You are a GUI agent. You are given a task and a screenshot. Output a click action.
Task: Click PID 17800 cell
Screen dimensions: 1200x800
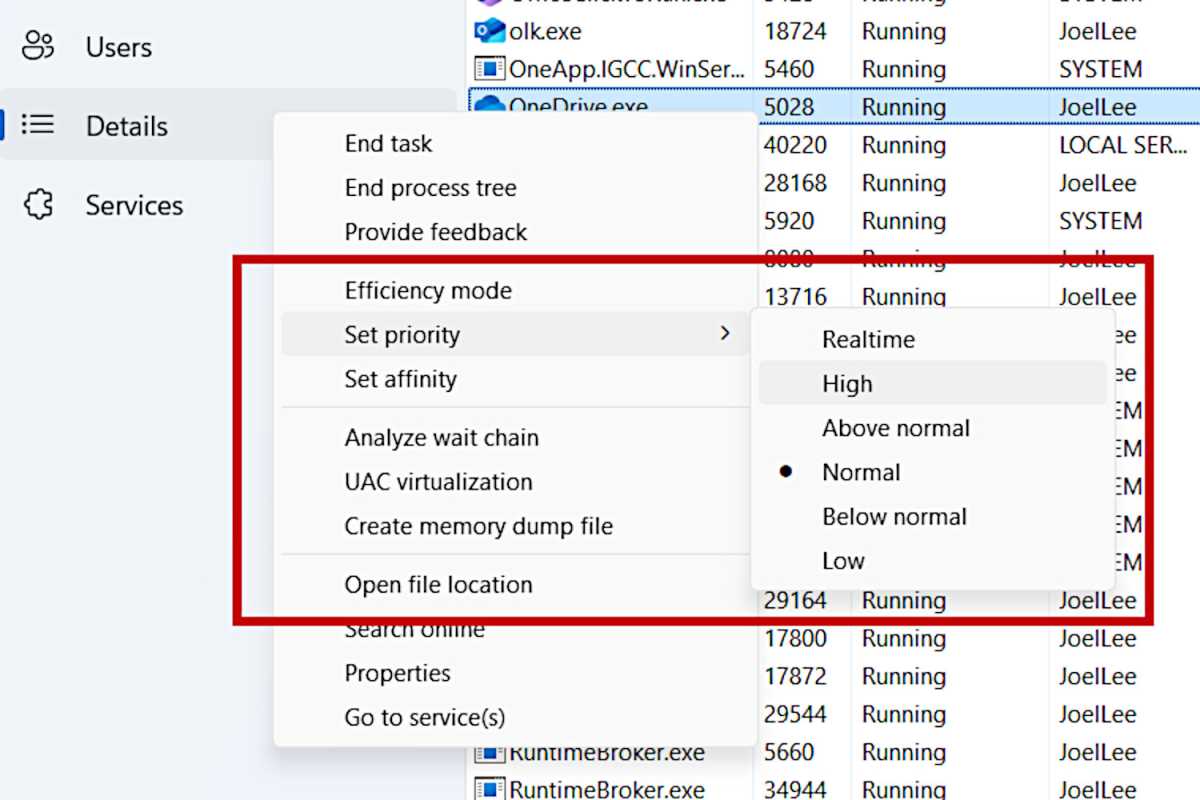coord(795,638)
